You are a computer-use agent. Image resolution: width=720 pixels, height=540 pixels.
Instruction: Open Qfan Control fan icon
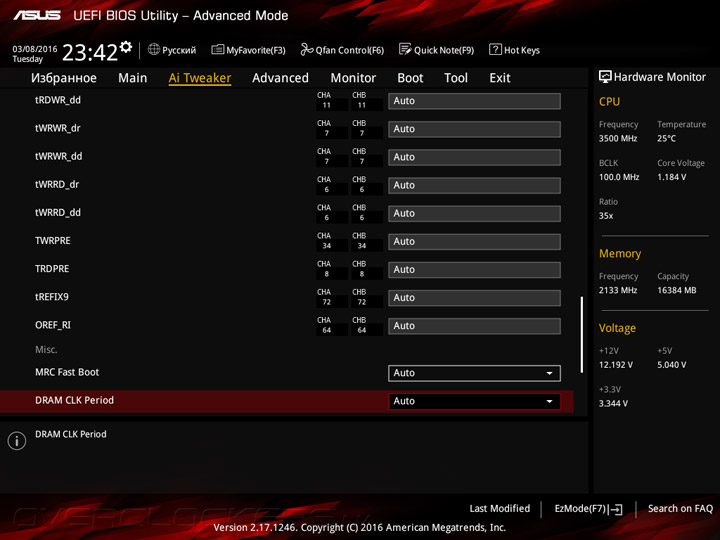[x=306, y=49]
